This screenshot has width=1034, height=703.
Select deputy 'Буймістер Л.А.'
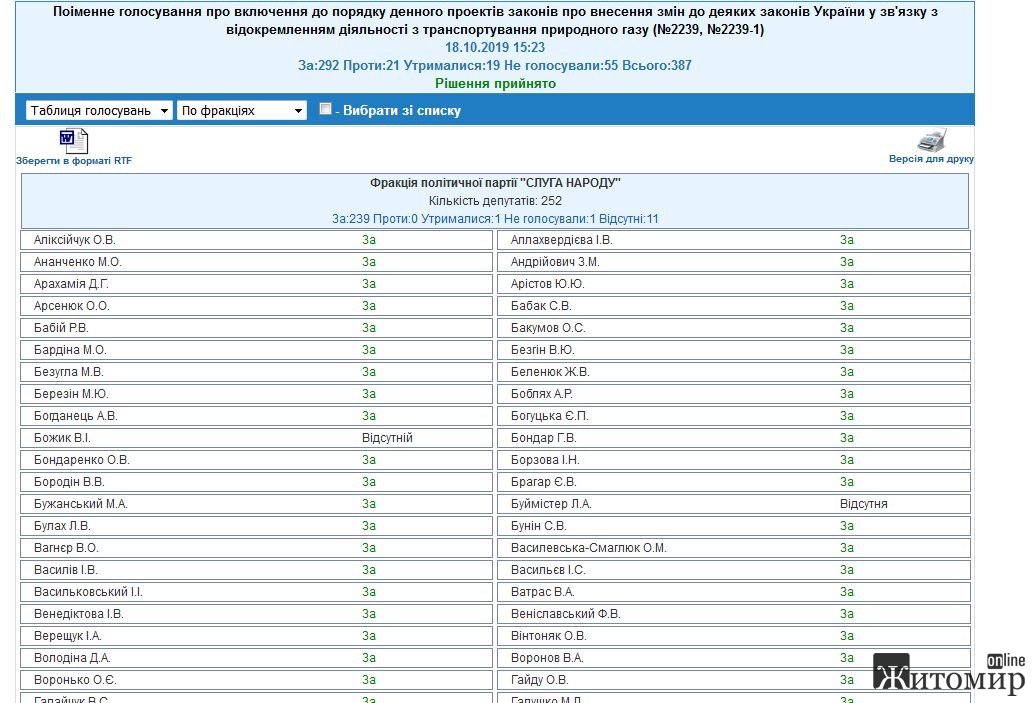551,504
